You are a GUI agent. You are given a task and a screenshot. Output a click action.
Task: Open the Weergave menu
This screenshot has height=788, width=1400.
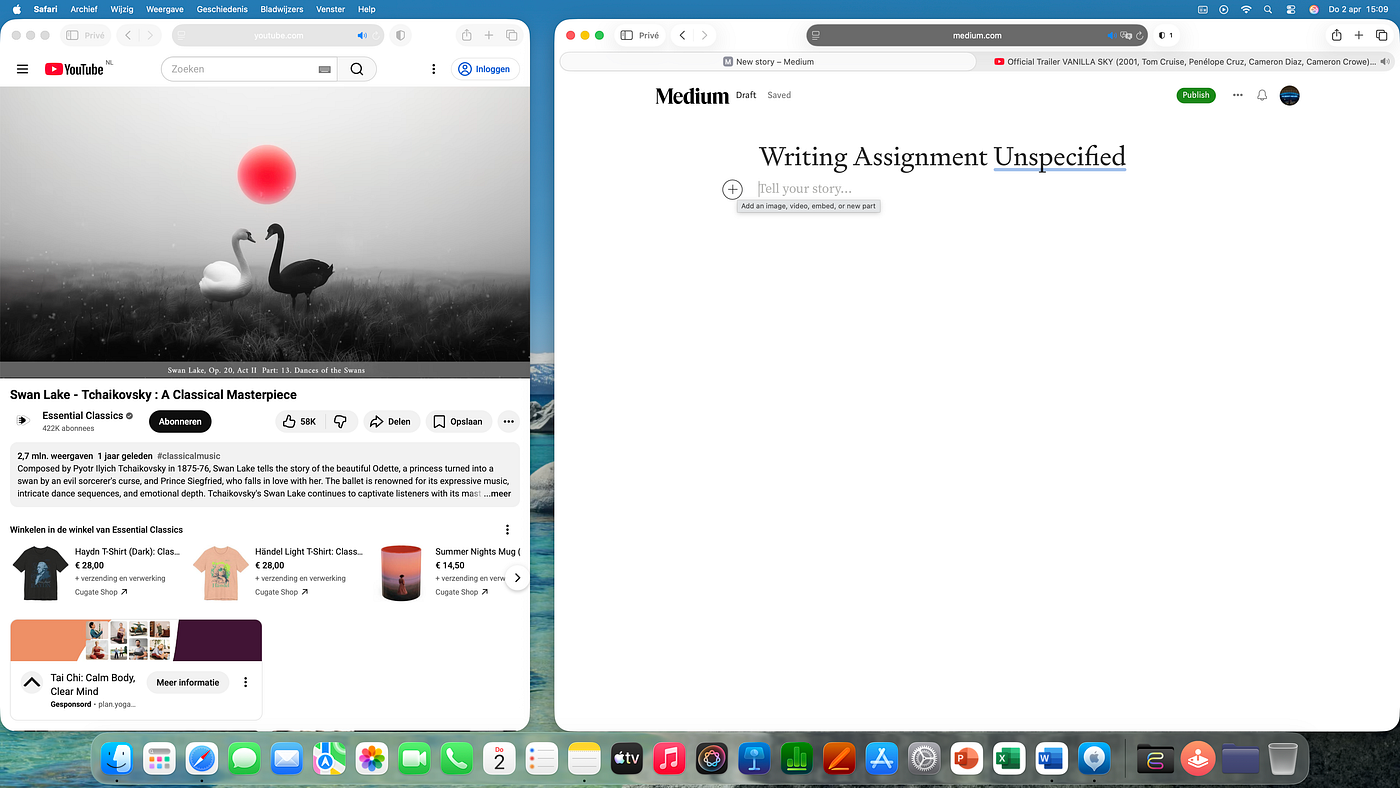pyautogui.click(x=163, y=9)
